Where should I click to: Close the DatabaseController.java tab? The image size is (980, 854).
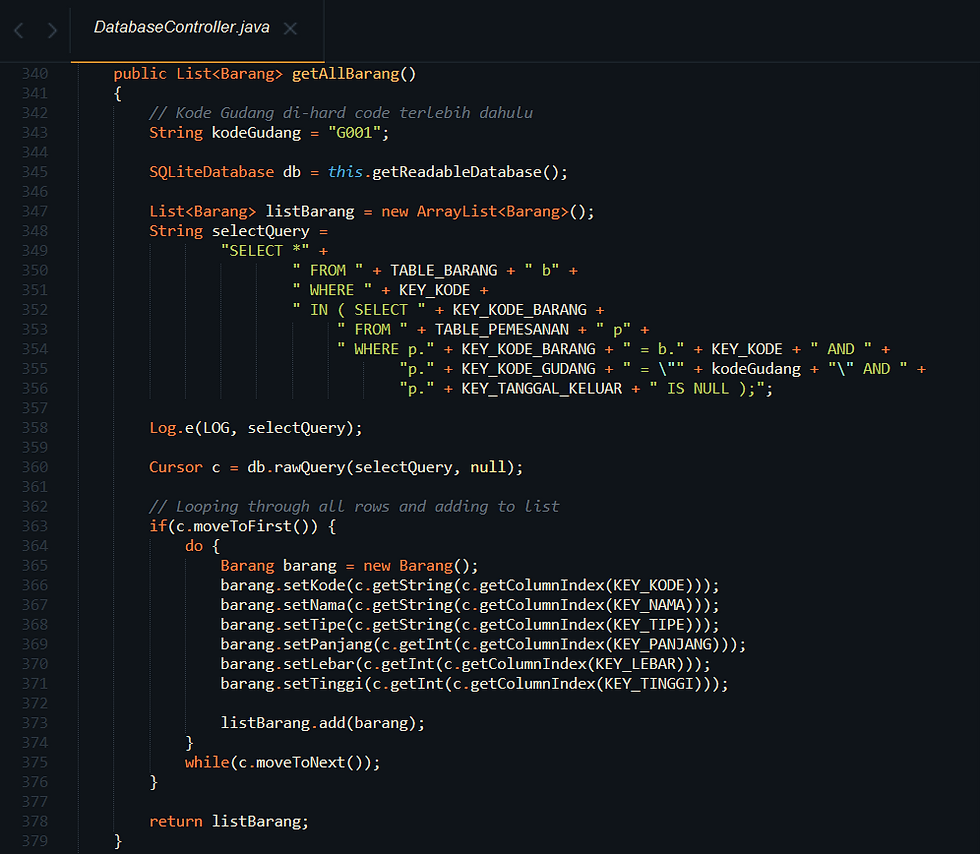(290, 29)
